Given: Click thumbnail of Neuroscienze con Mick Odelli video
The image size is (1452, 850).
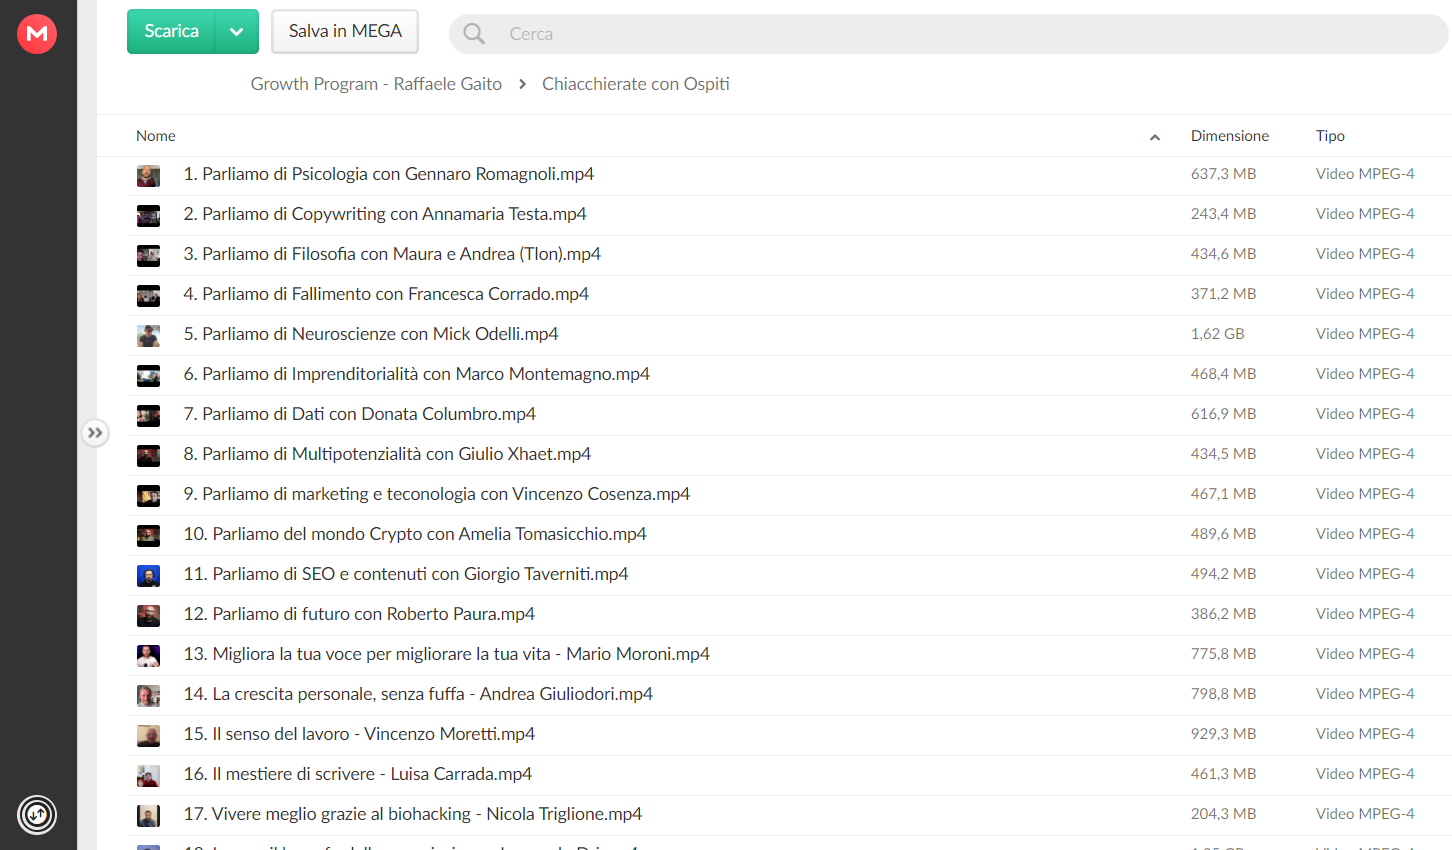Looking at the screenshot, I should tap(148, 336).
